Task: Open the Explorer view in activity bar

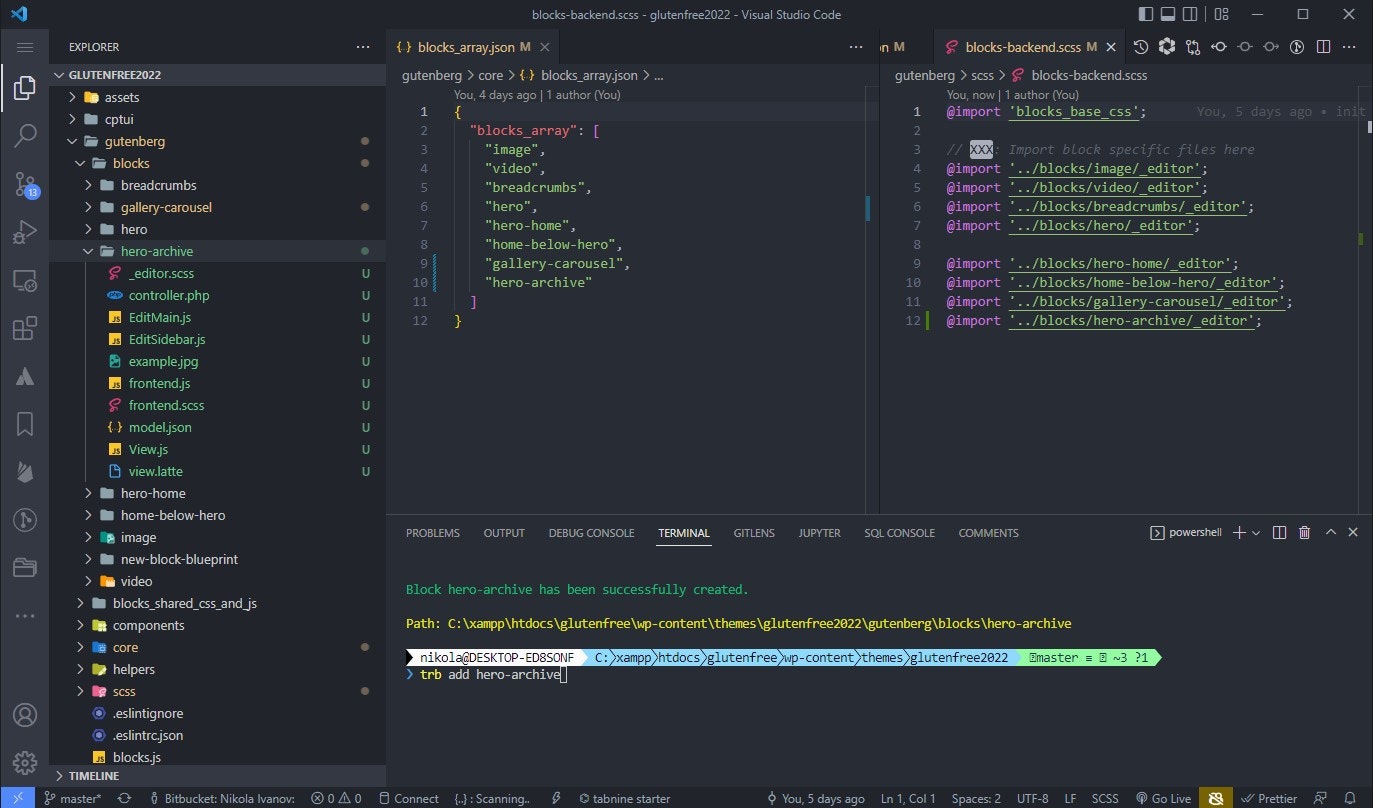Action: tap(25, 88)
